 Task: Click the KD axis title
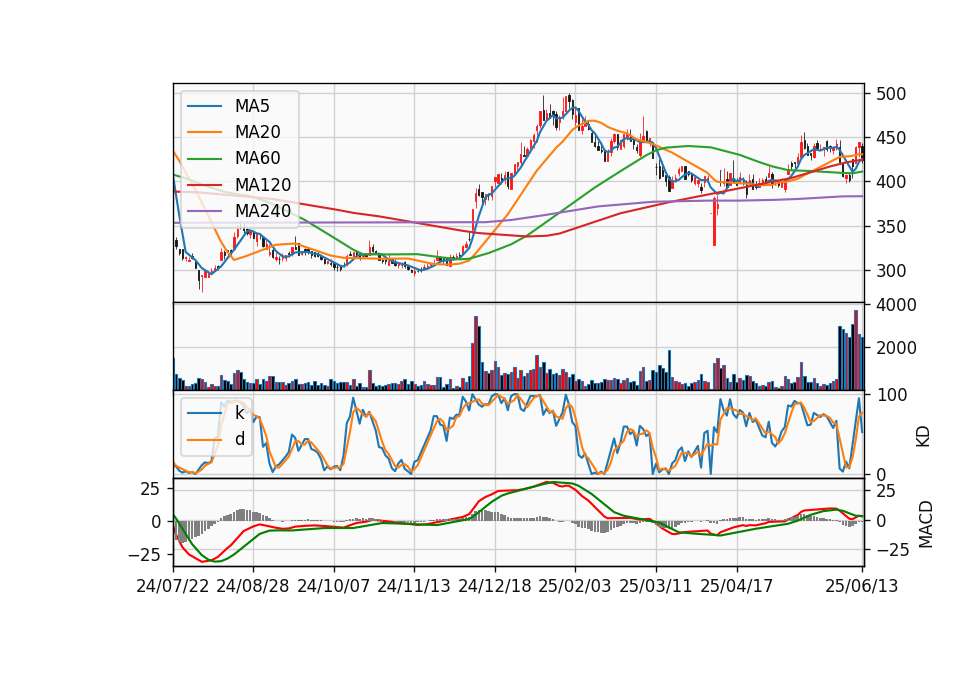tap(923, 437)
